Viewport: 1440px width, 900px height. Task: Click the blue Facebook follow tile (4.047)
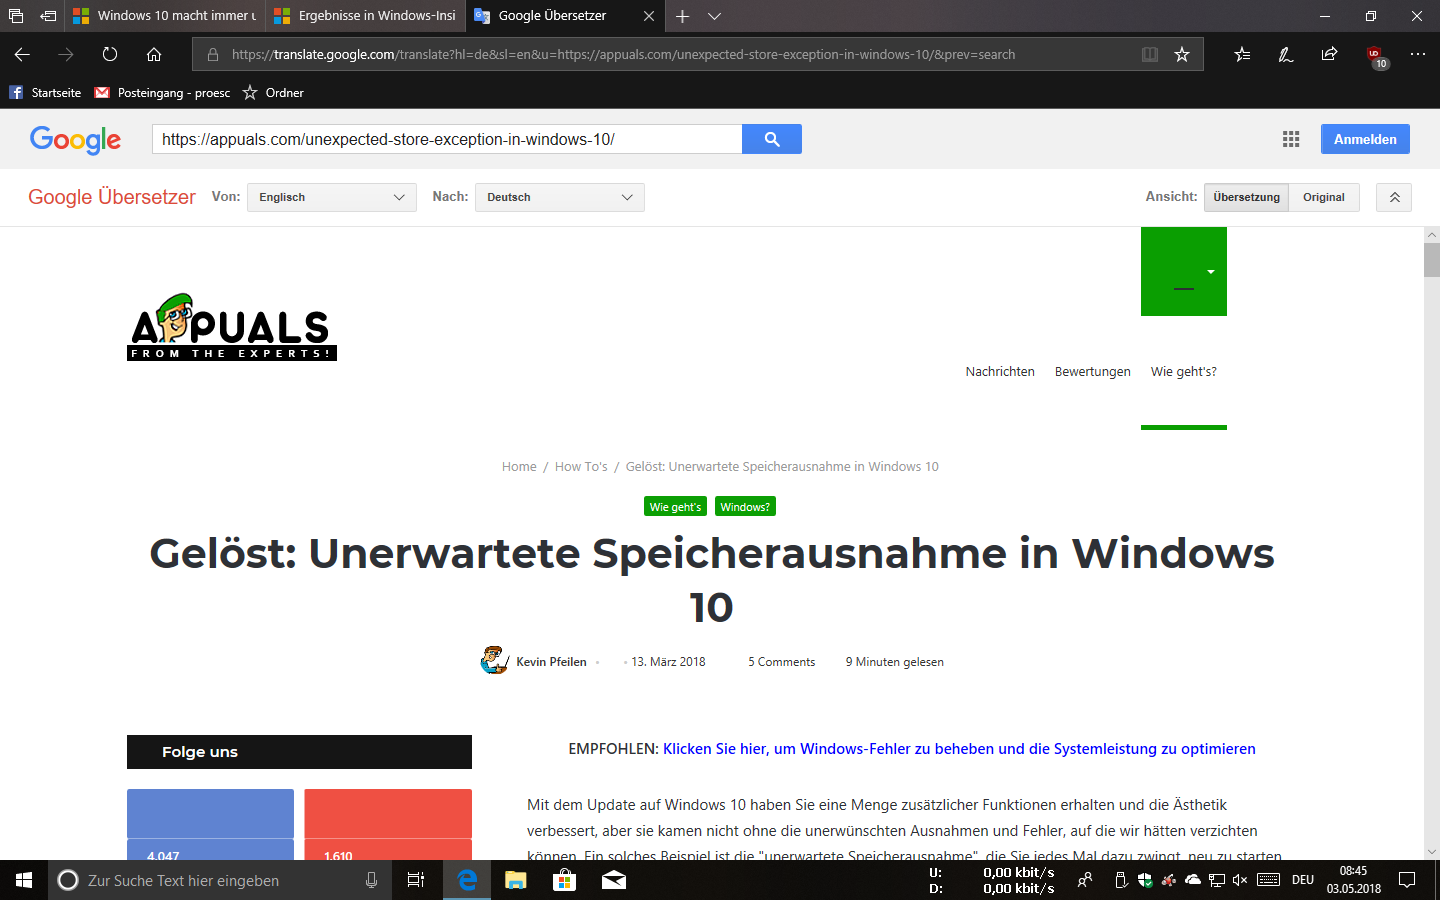click(210, 824)
